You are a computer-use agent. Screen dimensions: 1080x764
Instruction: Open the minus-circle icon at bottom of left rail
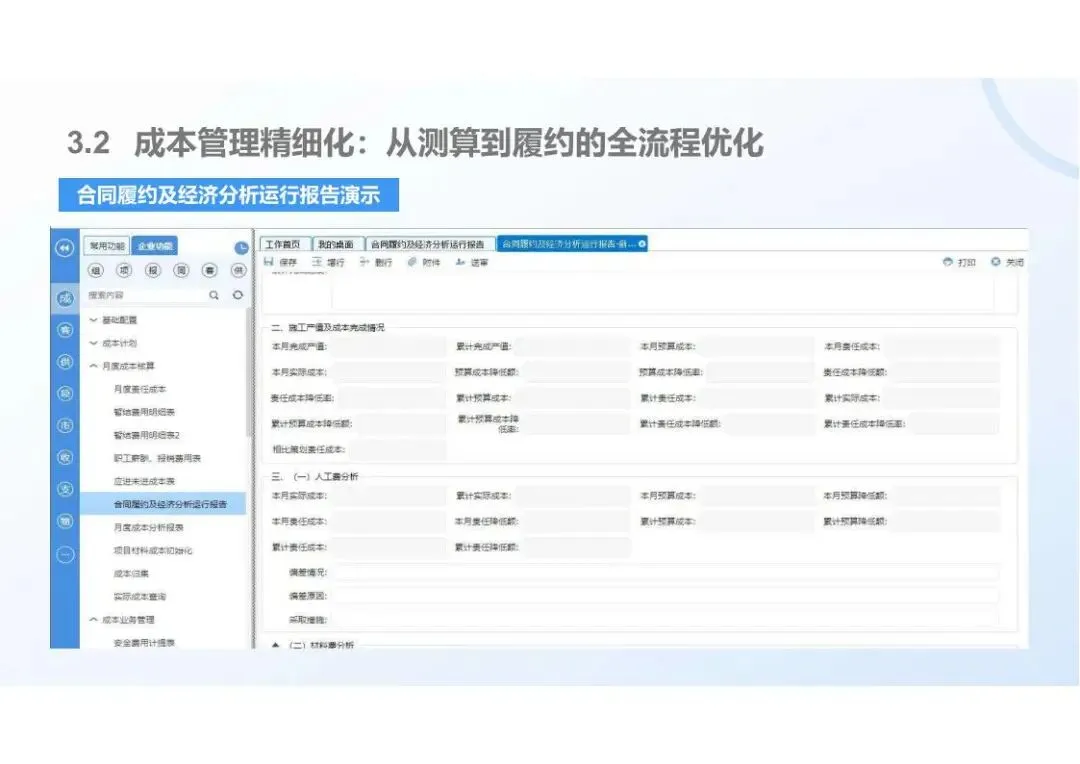pyautogui.click(x=65, y=554)
